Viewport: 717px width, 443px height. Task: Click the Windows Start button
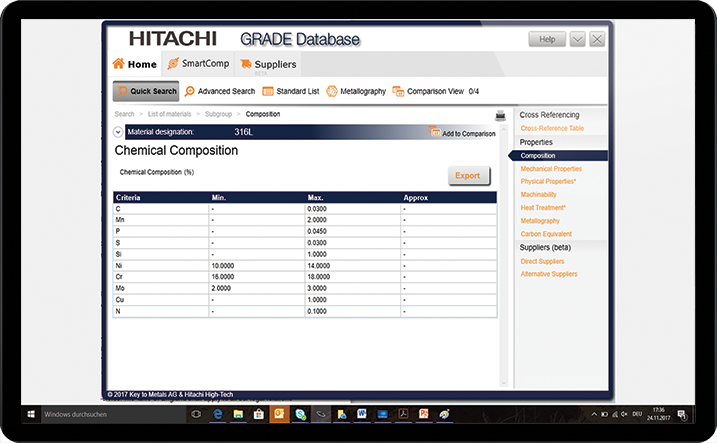tap(31, 414)
